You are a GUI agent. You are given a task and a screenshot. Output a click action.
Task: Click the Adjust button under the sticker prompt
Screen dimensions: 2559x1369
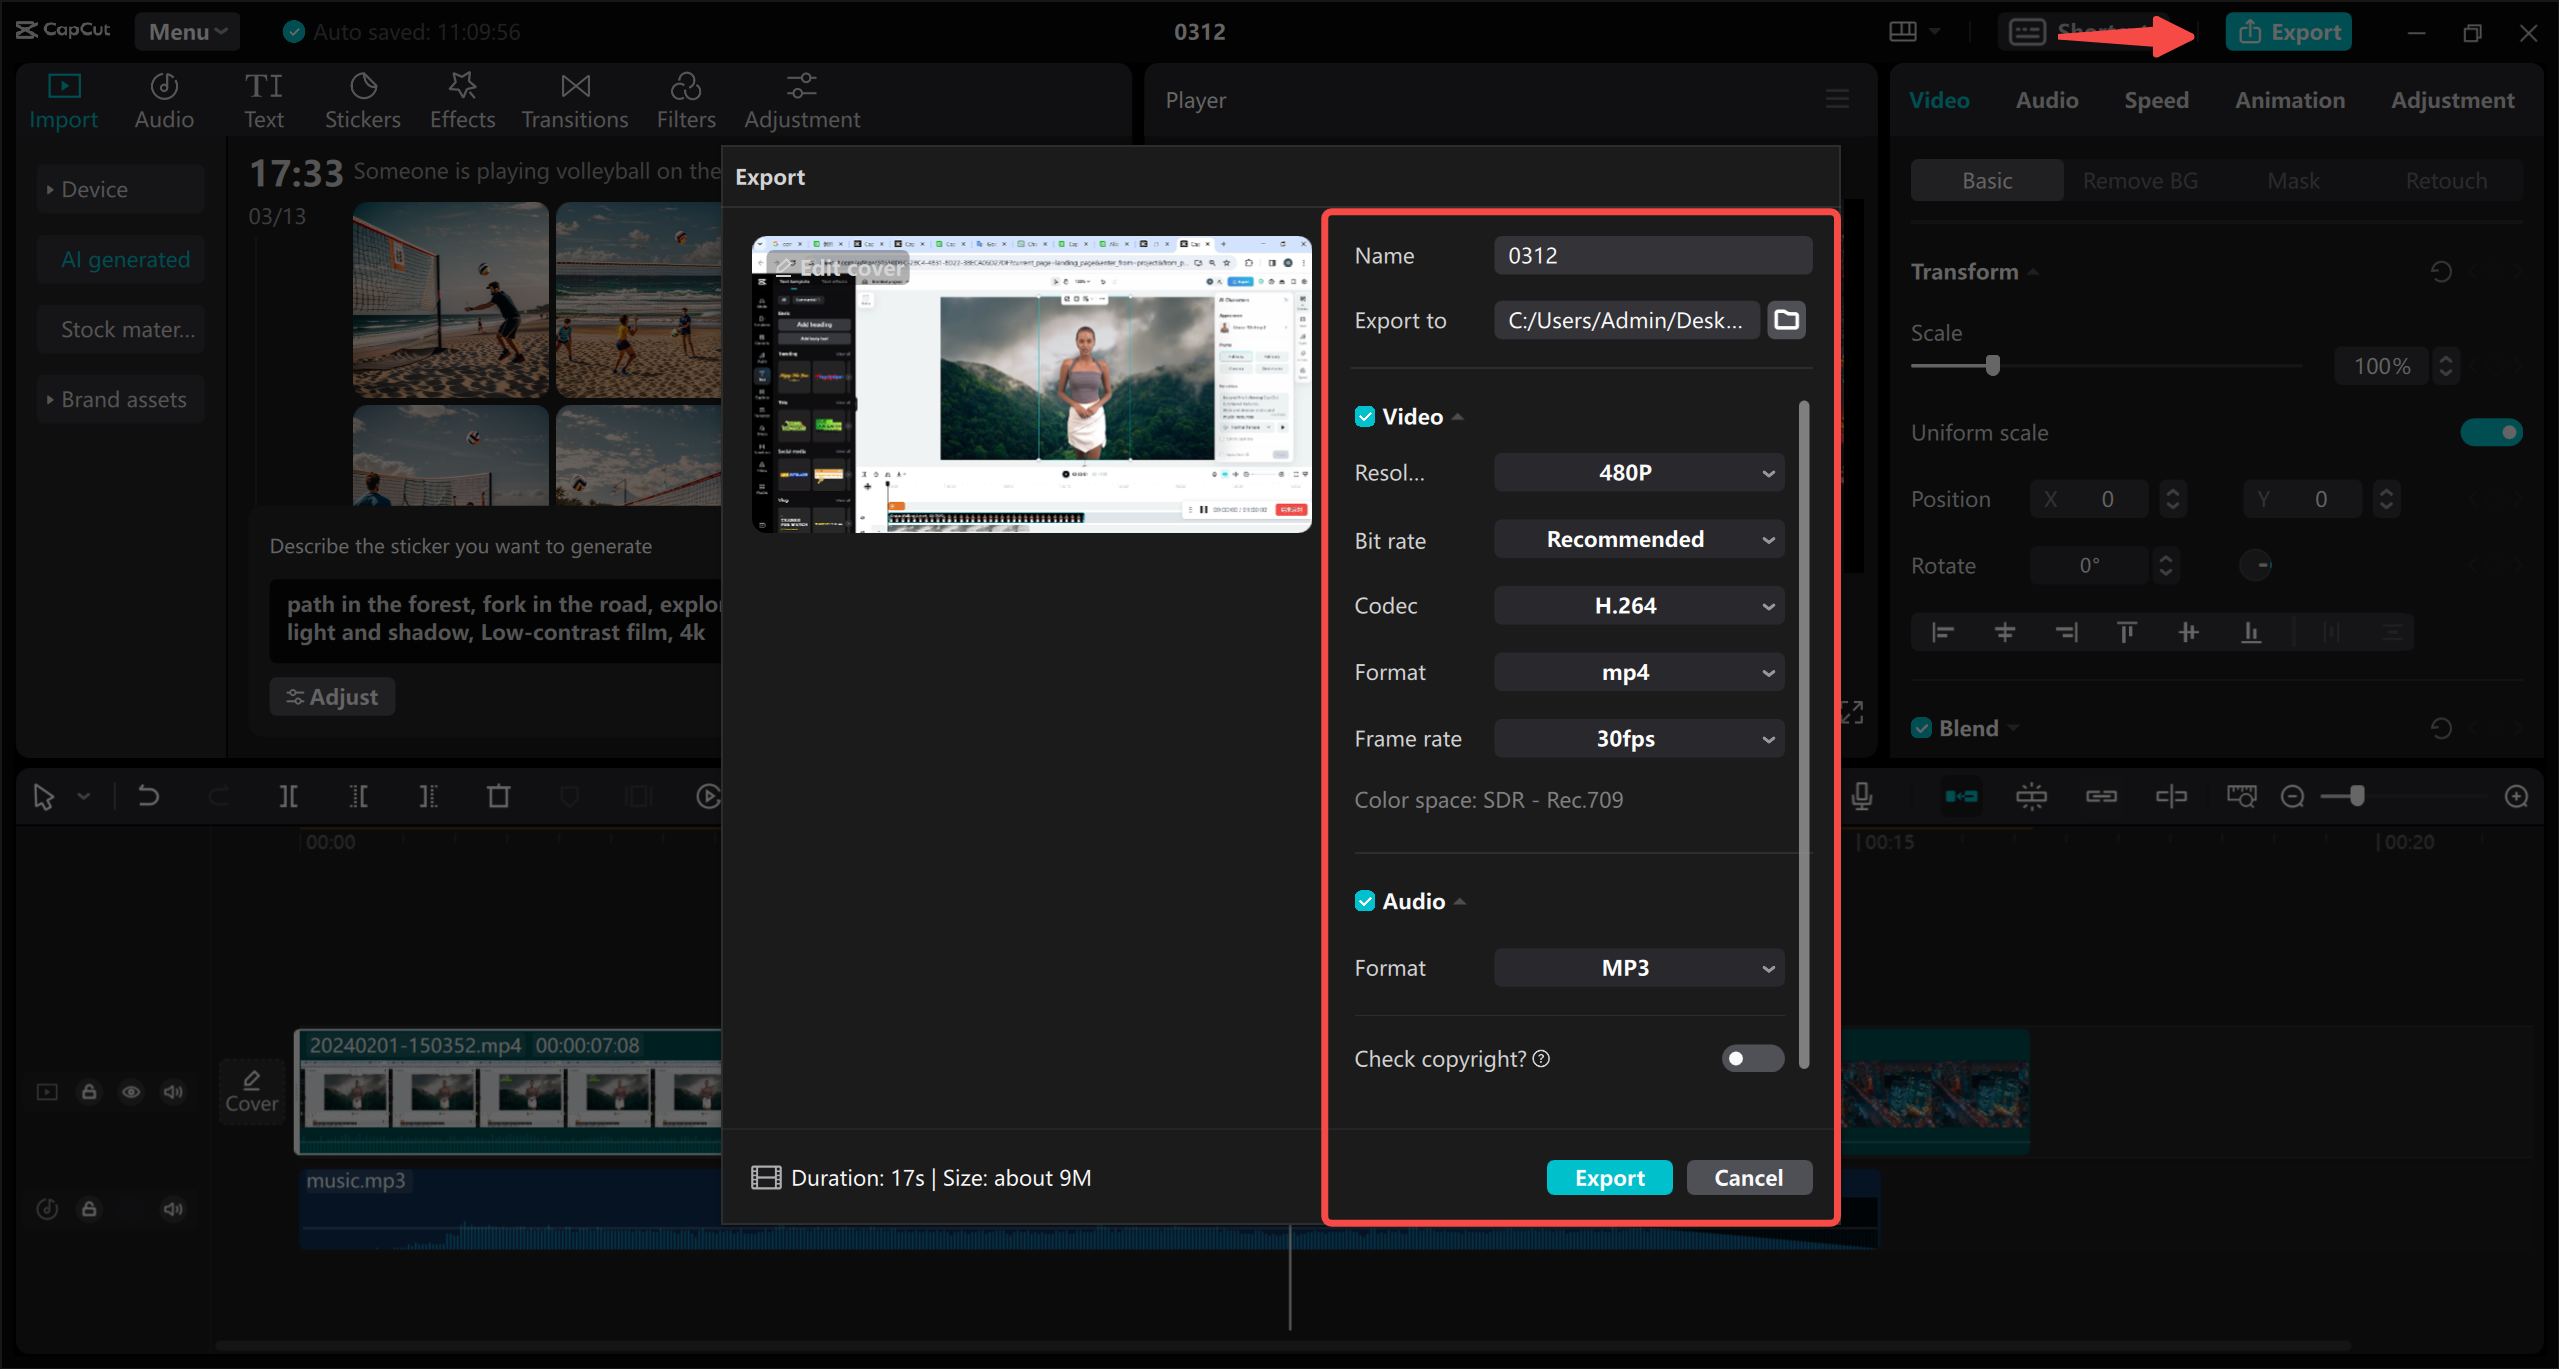[332, 696]
